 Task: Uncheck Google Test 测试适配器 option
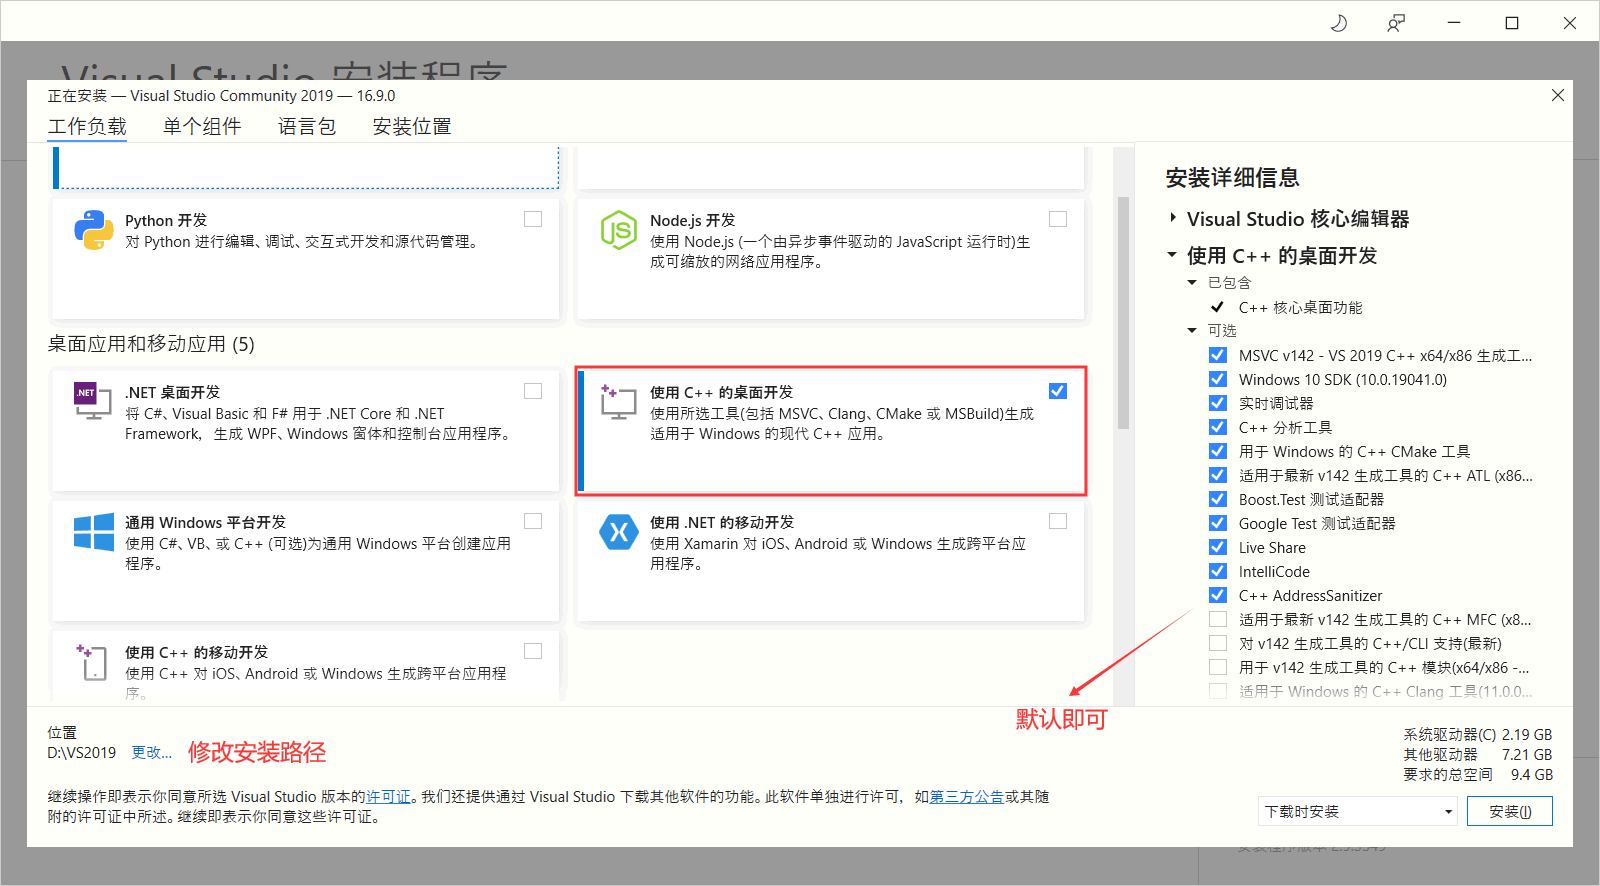tap(1218, 523)
